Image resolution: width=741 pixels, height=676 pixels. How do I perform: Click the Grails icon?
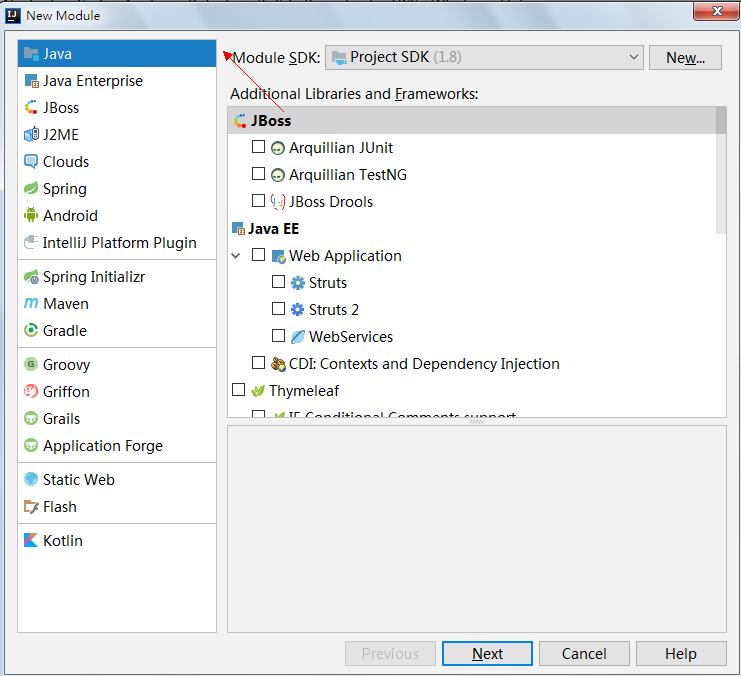pyautogui.click(x=31, y=418)
